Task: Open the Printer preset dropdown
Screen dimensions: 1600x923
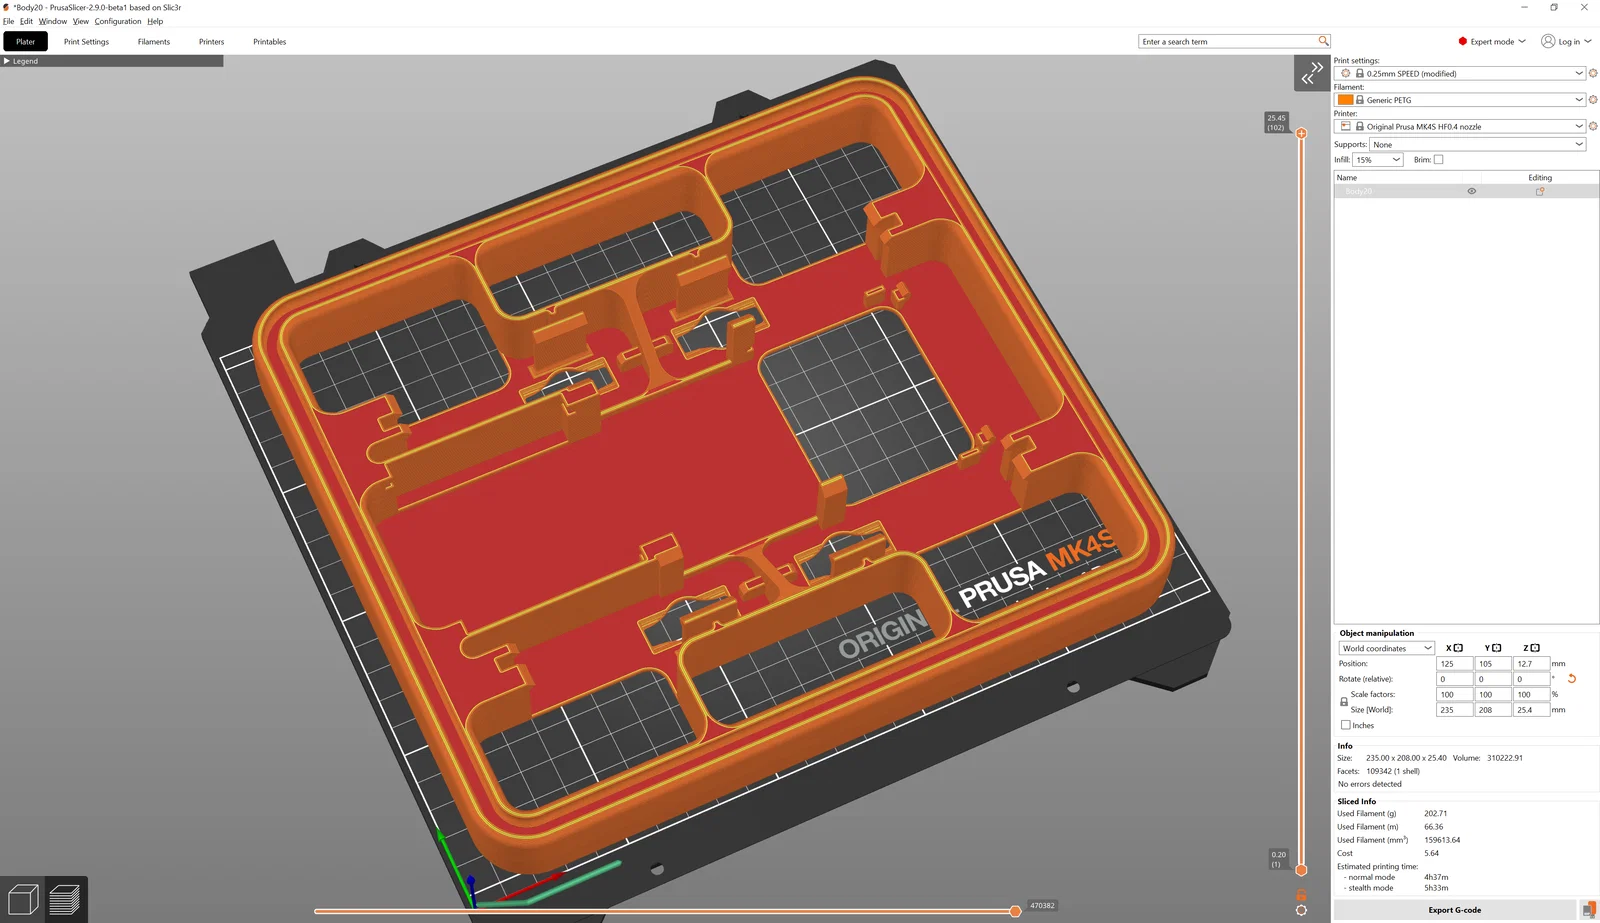Action: 1579,126
